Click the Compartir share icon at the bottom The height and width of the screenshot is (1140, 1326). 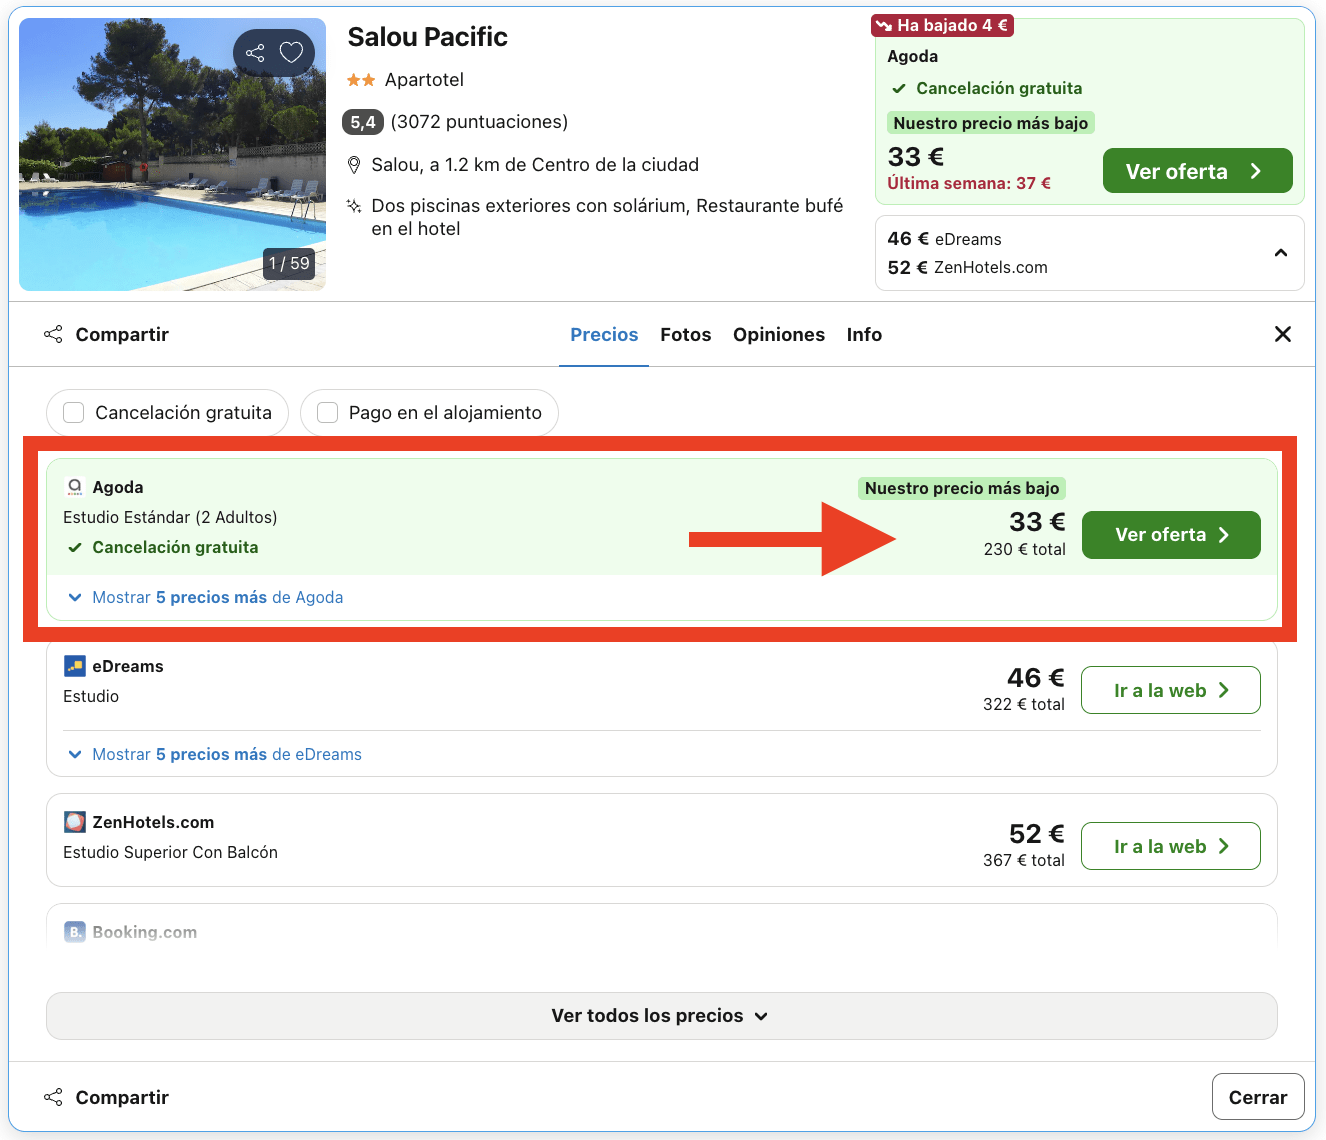coord(52,1096)
